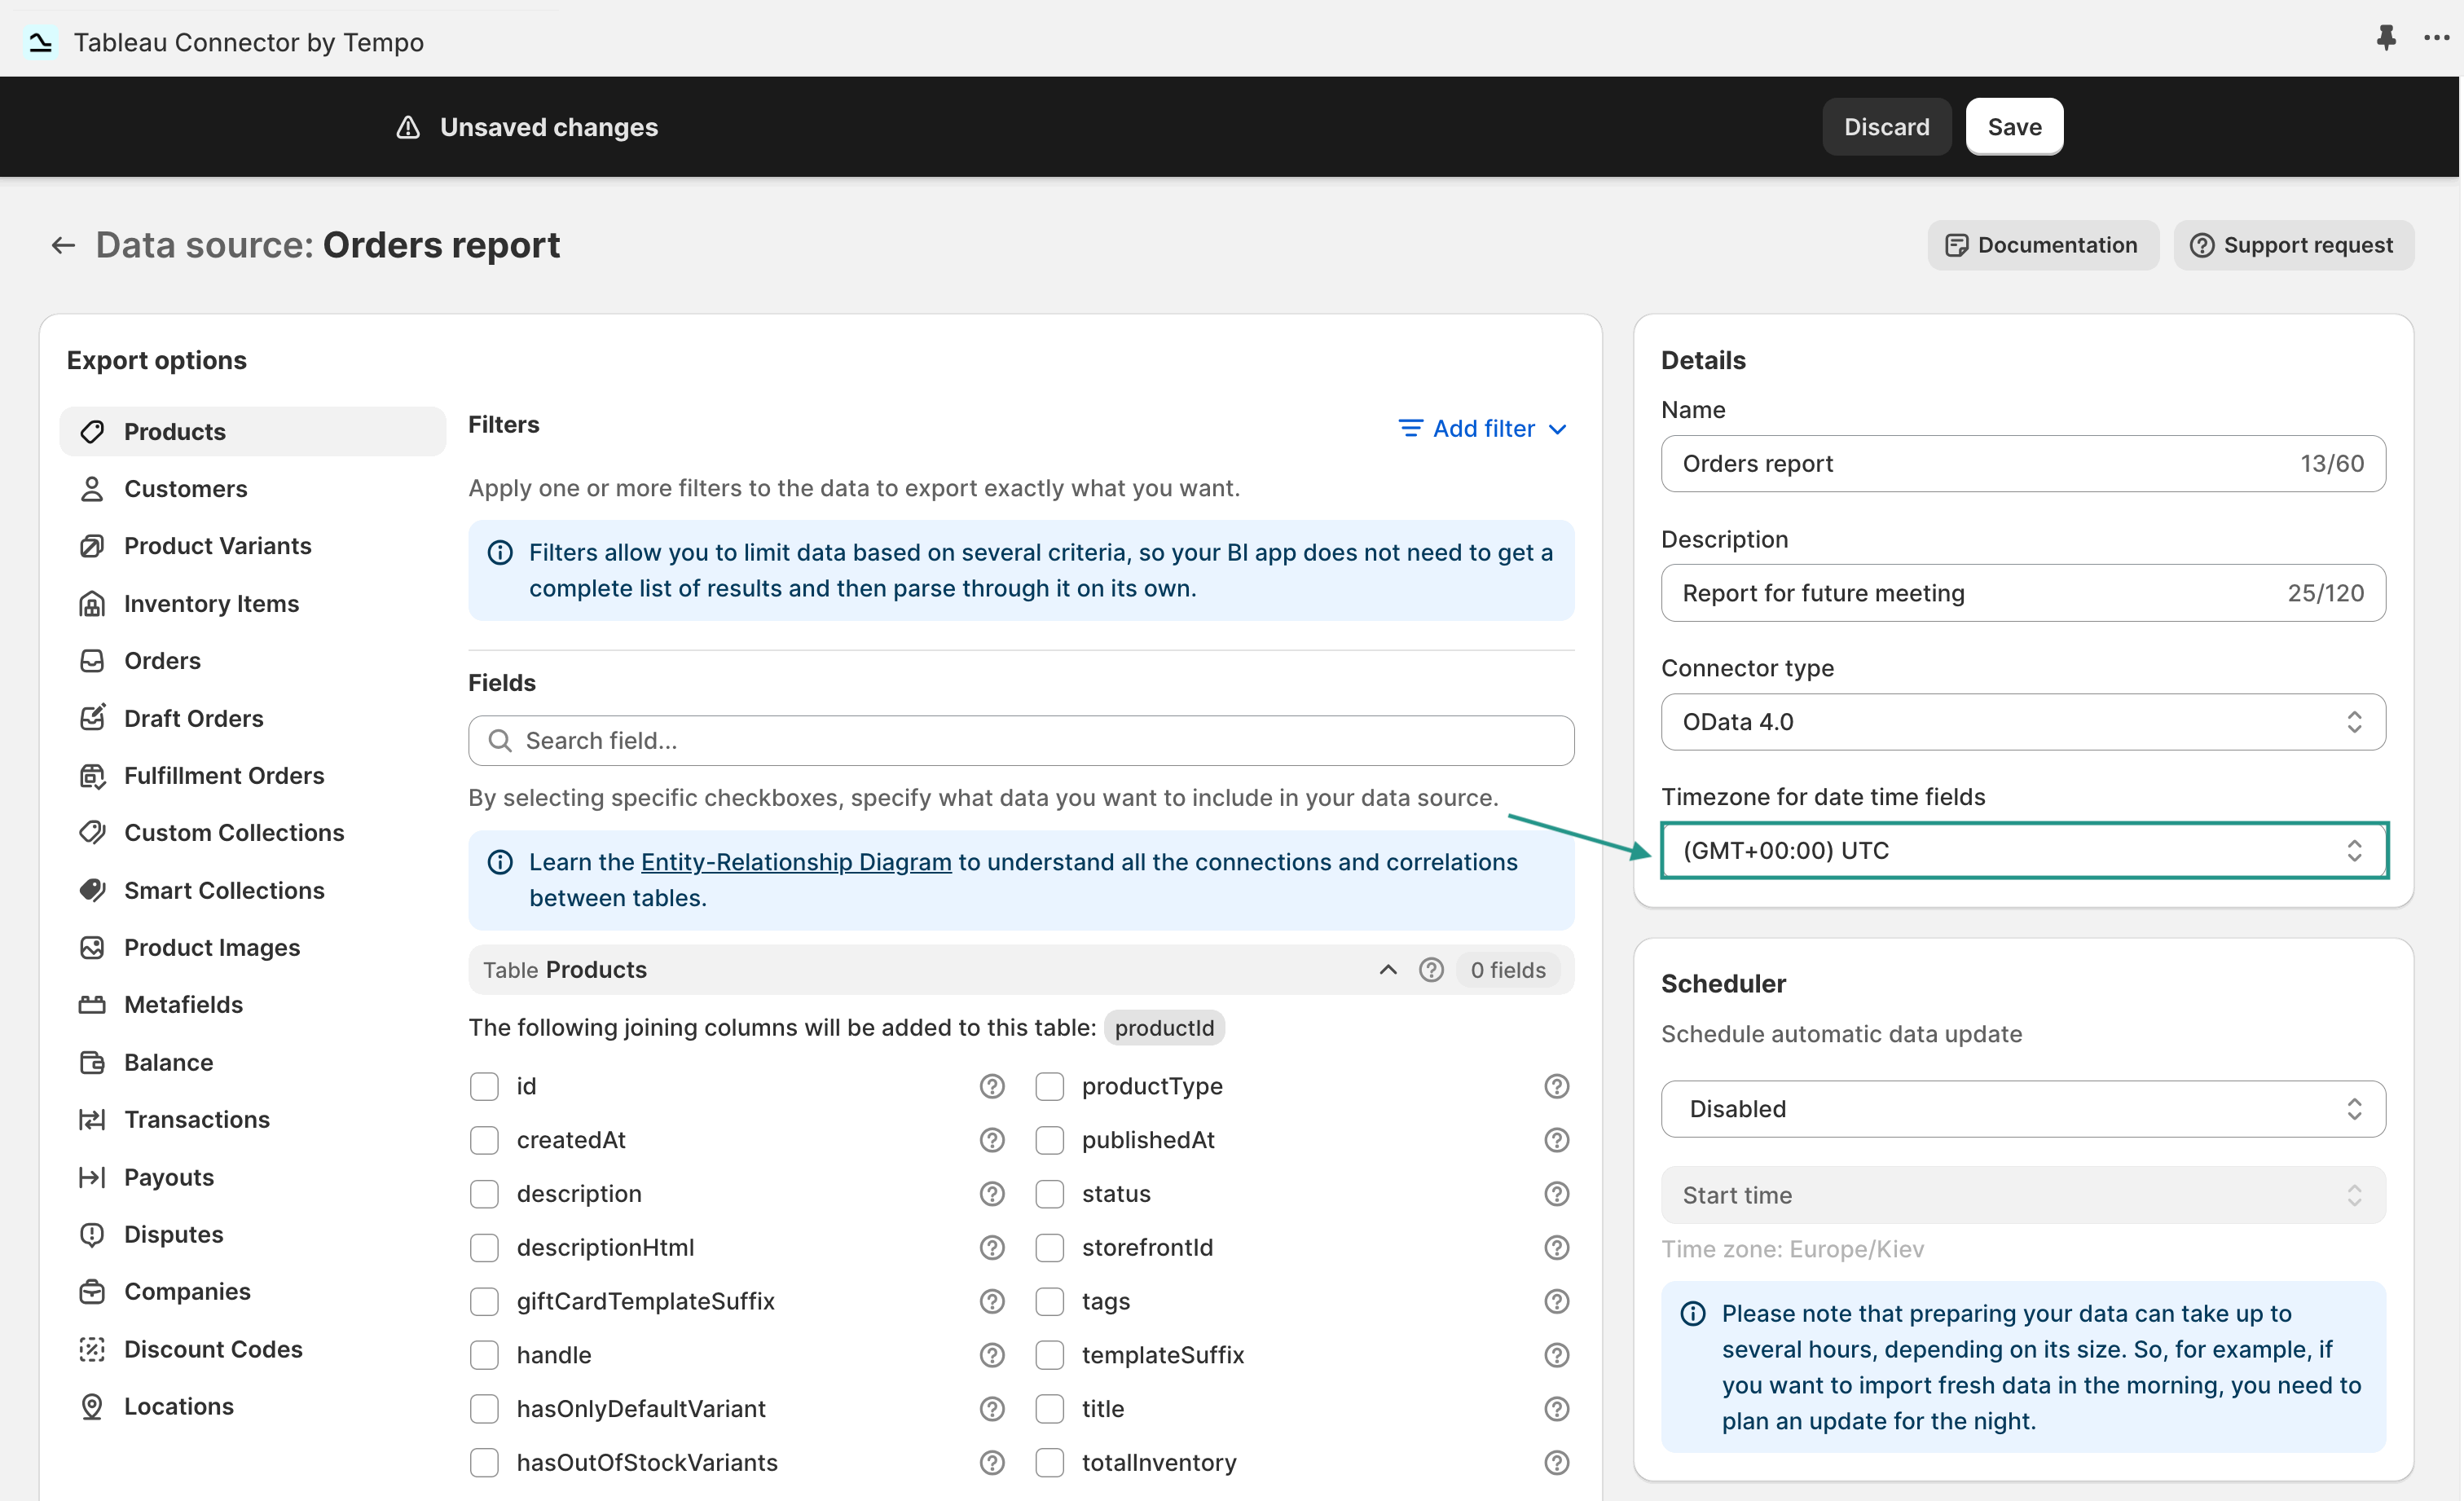Image resolution: width=2464 pixels, height=1501 pixels.
Task: Select Customers in the export sidebar
Action: point(185,488)
